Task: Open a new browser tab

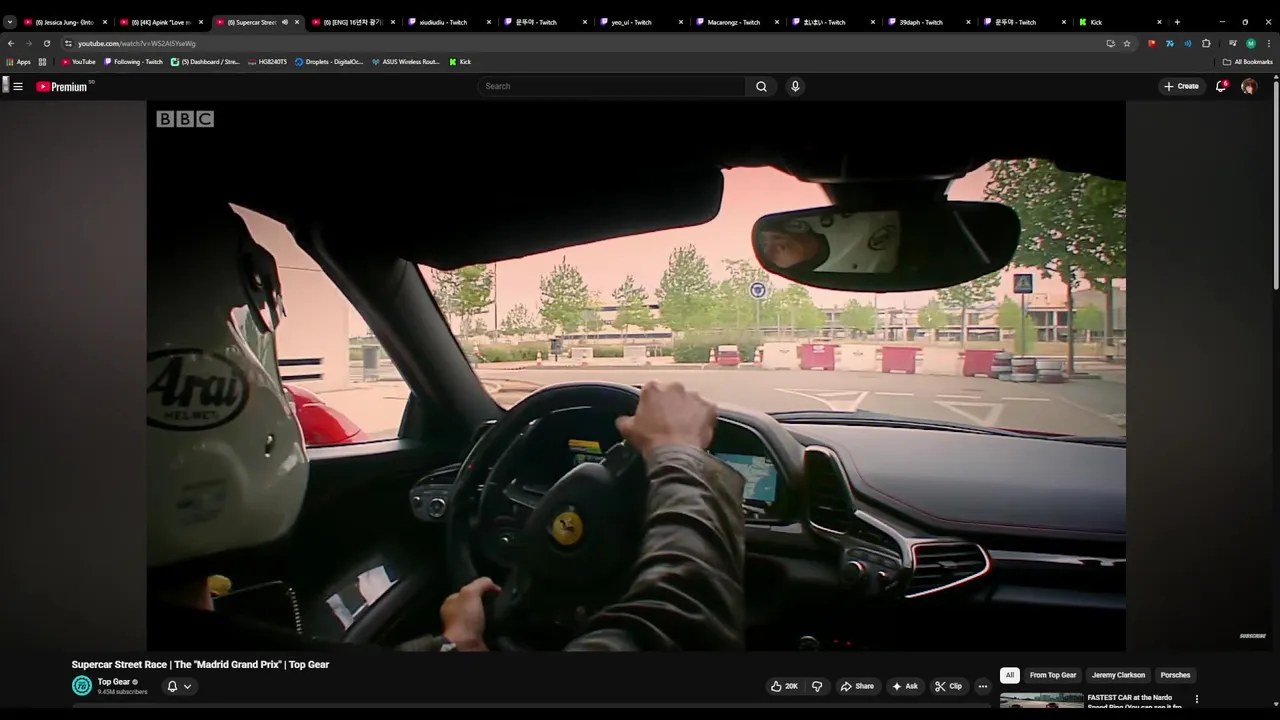Action: coord(1177,22)
